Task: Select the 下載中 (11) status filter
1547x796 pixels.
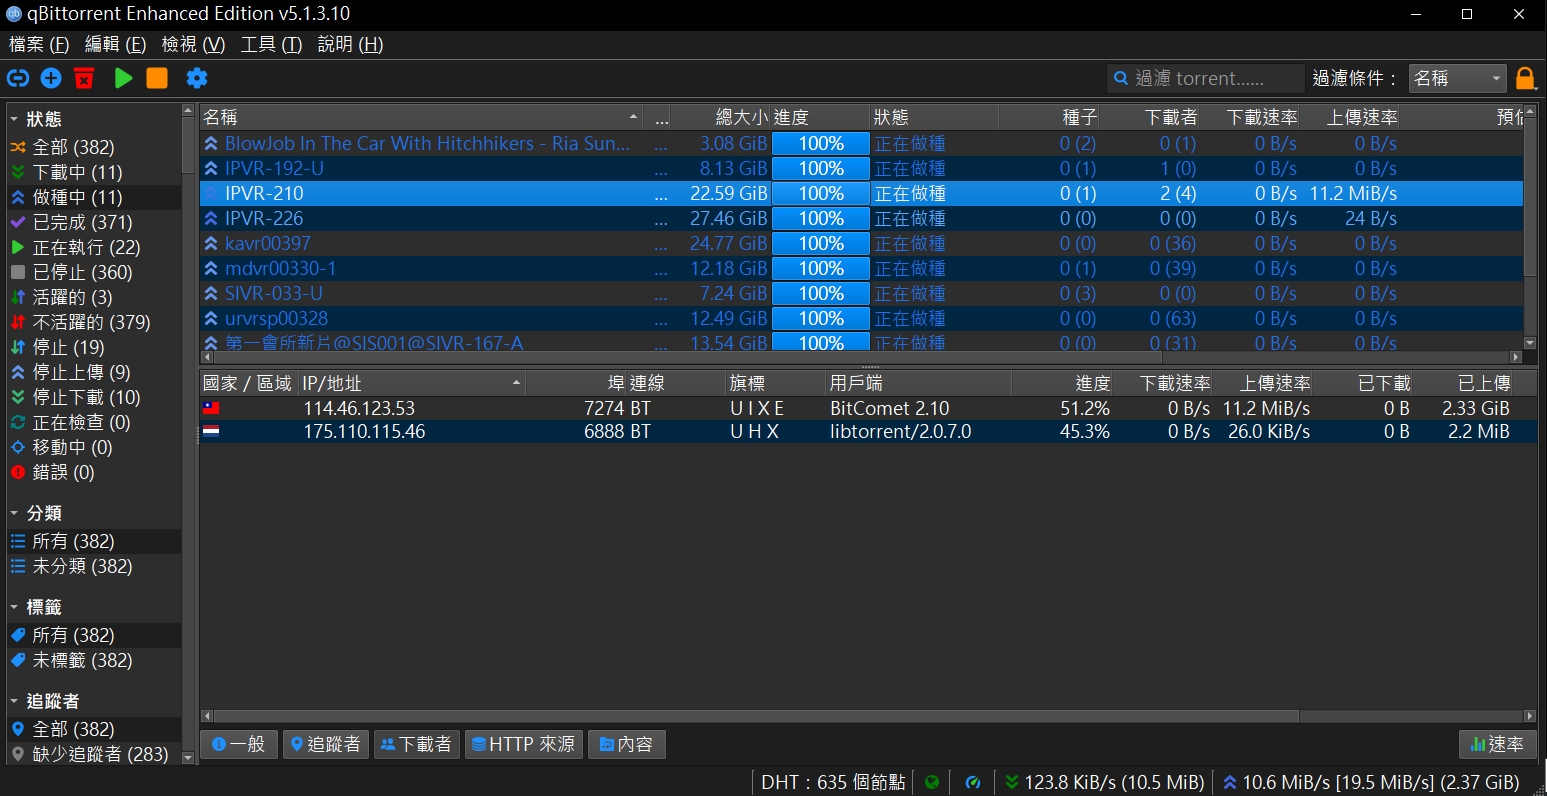Action: tap(94, 172)
